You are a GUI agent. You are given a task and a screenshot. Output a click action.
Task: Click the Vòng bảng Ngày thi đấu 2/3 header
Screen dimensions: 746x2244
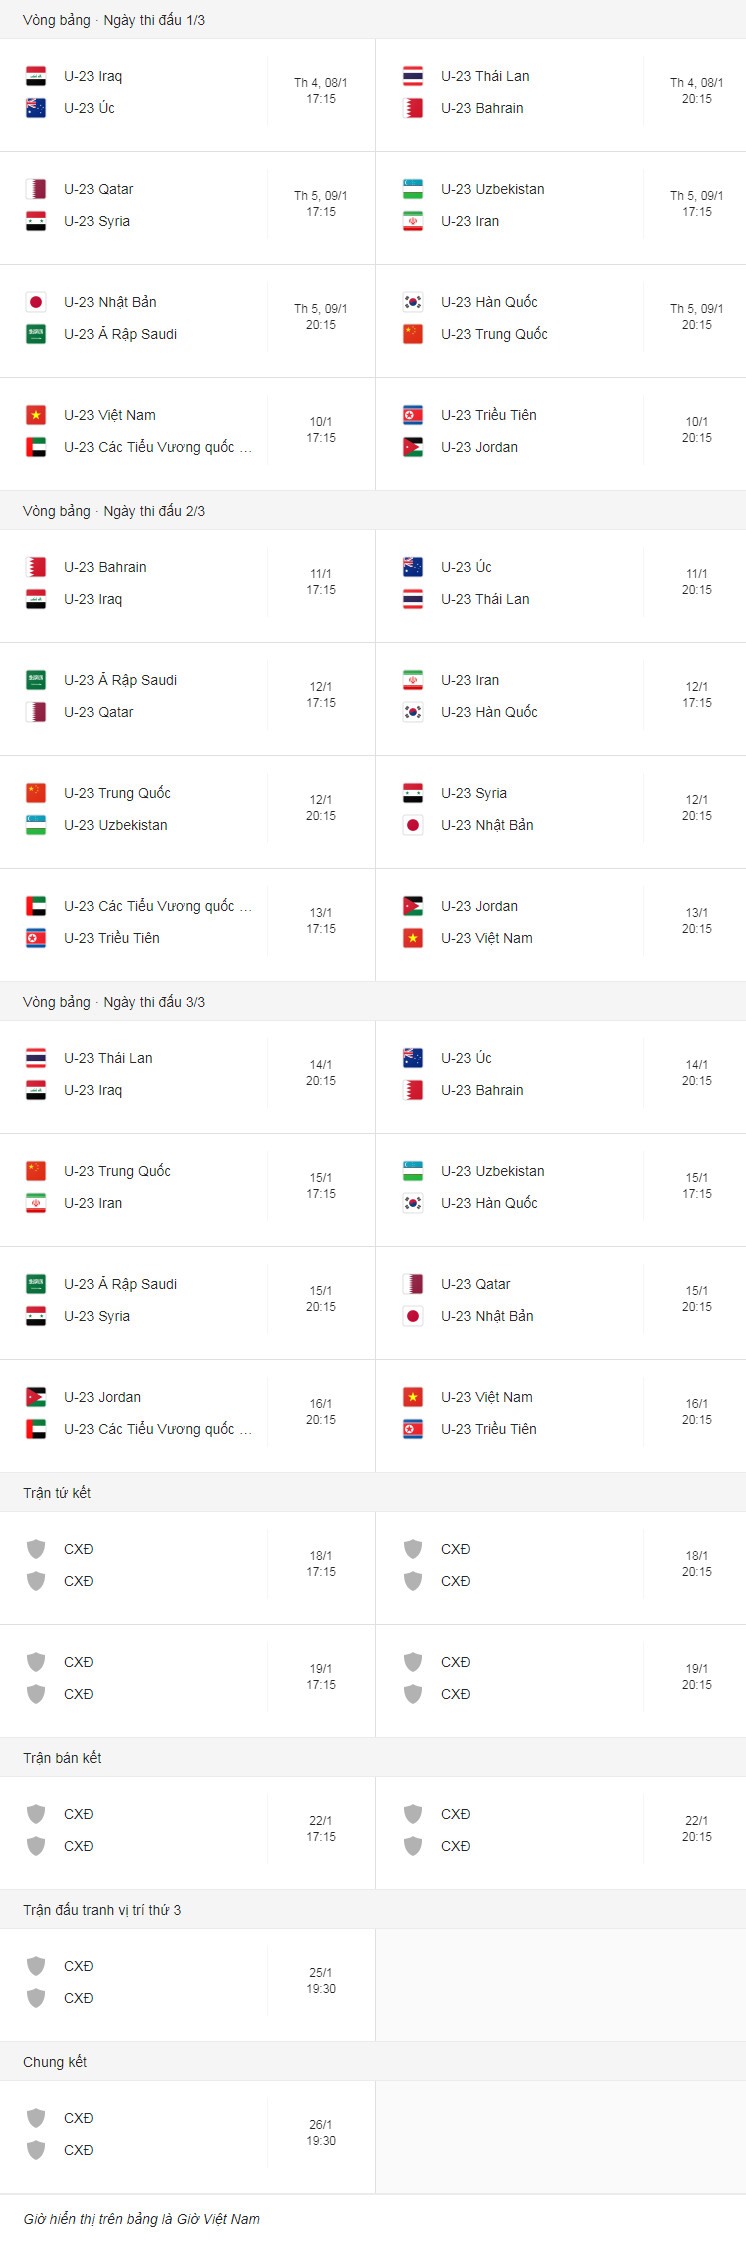[x=114, y=511]
